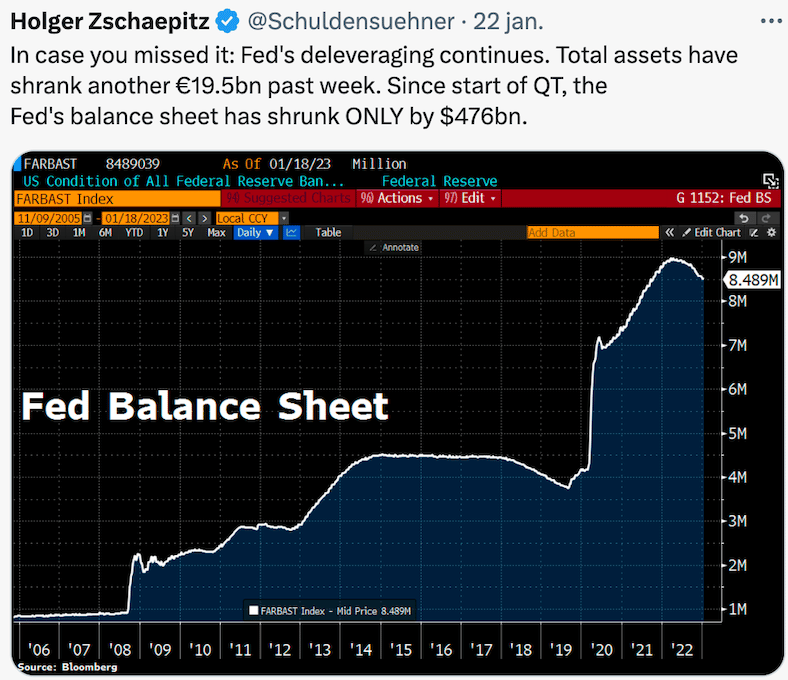Click the Annotate pencil tool
The height and width of the screenshot is (680, 788).
(395, 247)
